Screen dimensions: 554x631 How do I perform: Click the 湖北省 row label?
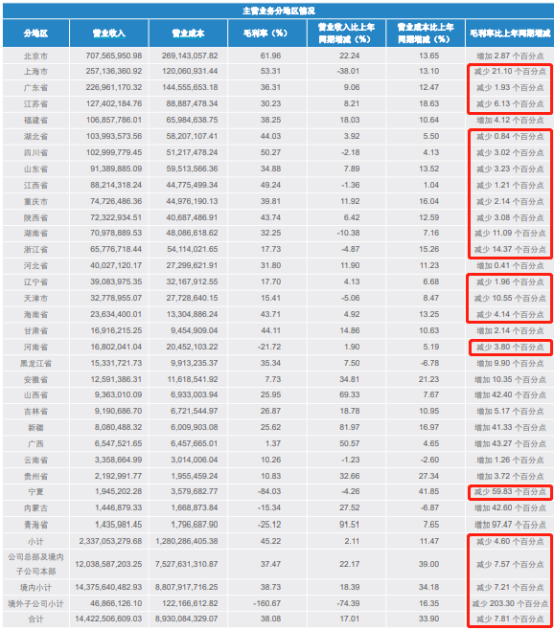point(36,136)
